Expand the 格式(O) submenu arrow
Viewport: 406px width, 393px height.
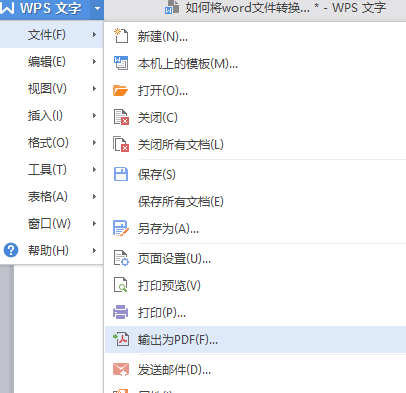pyautogui.click(x=94, y=142)
